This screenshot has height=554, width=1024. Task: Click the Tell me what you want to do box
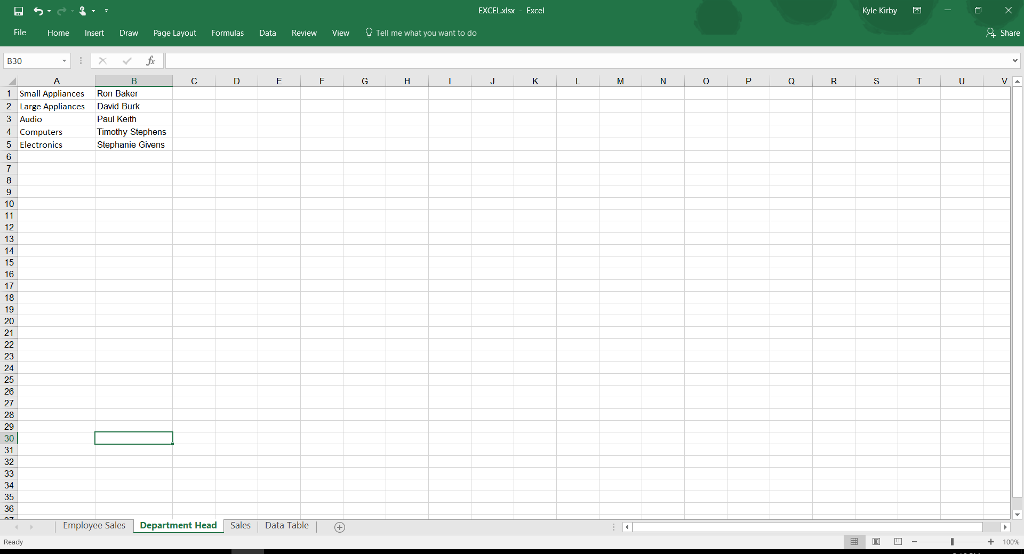point(421,33)
